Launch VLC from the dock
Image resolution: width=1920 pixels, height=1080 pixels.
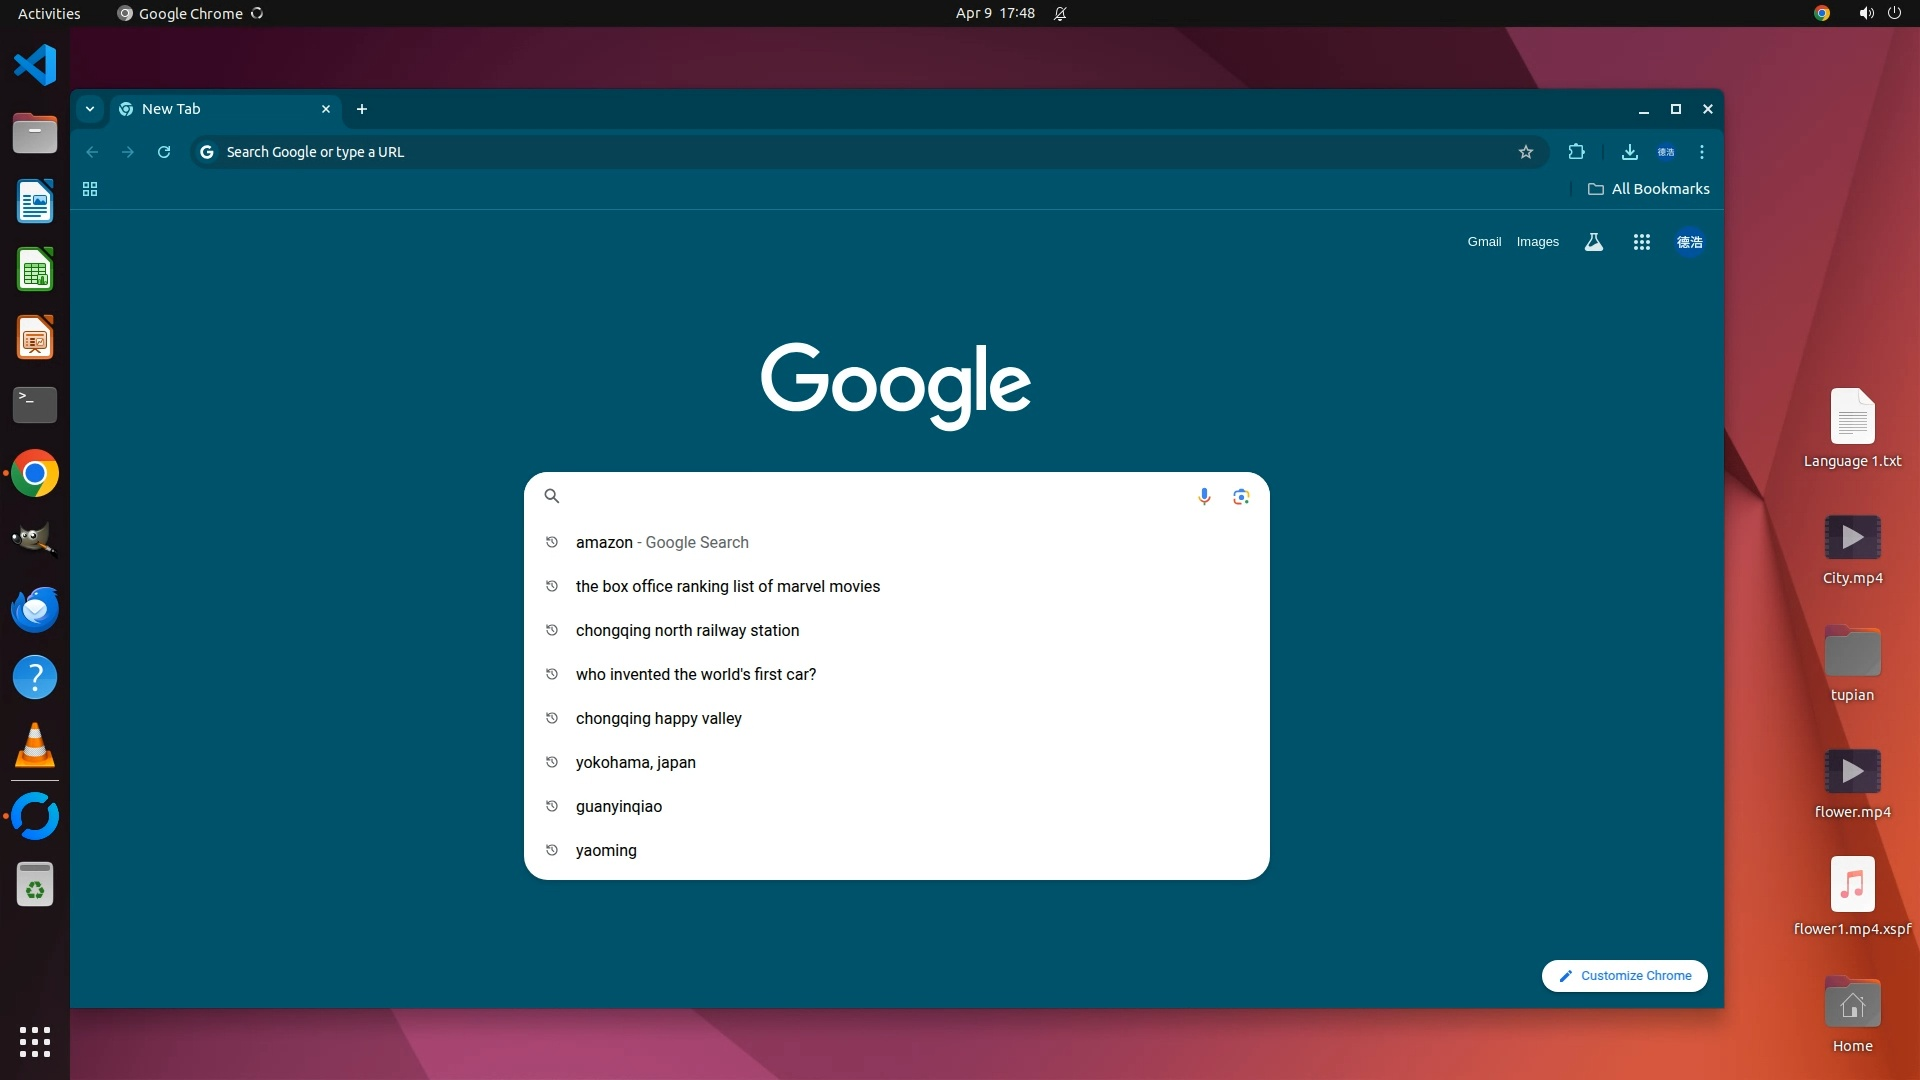click(x=35, y=745)
